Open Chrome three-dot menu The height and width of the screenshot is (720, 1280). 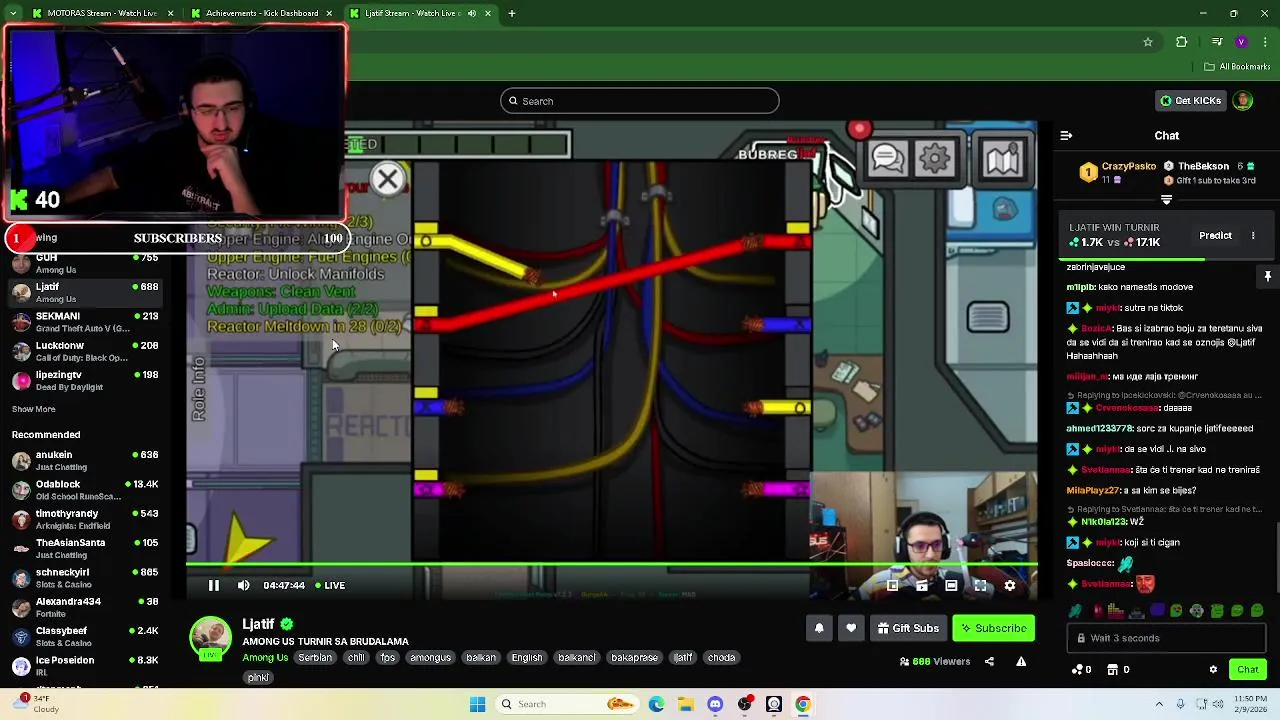click(x=1265, y=42)
